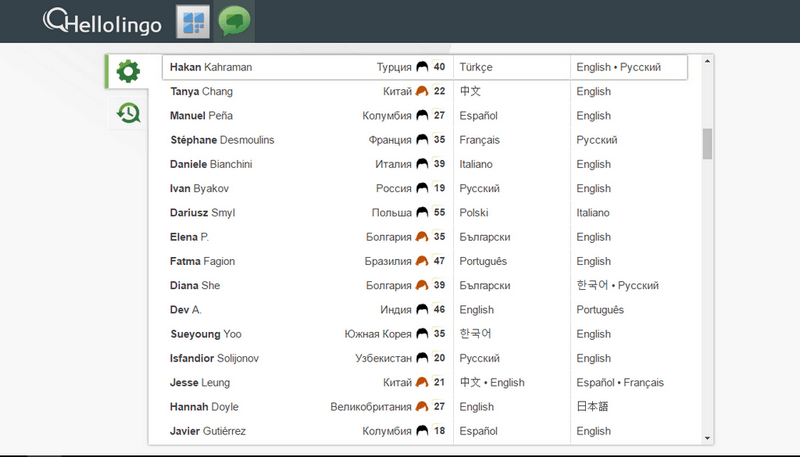
Task: Click Tanya Chang's orange hair gender icon
Action: tap(422, 91)
